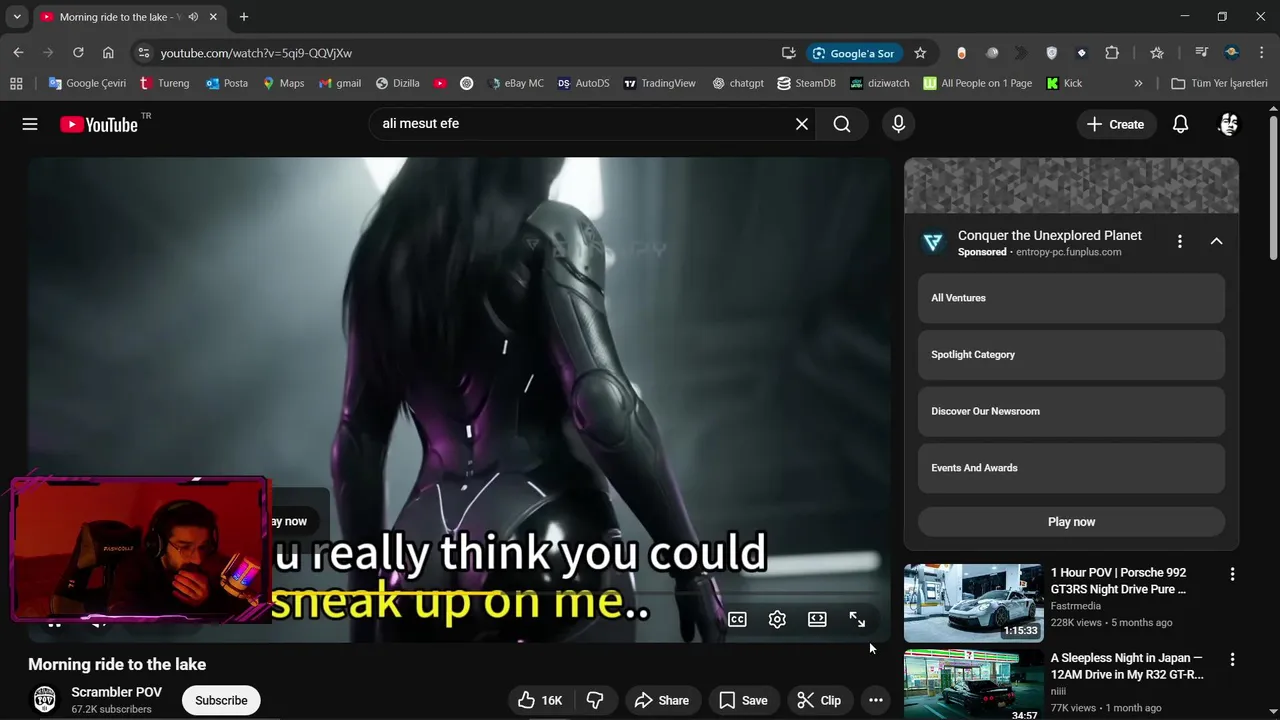1280x720 pixels.
Task: Mute the Morning ride tab audio
Action: click(193, 17)
